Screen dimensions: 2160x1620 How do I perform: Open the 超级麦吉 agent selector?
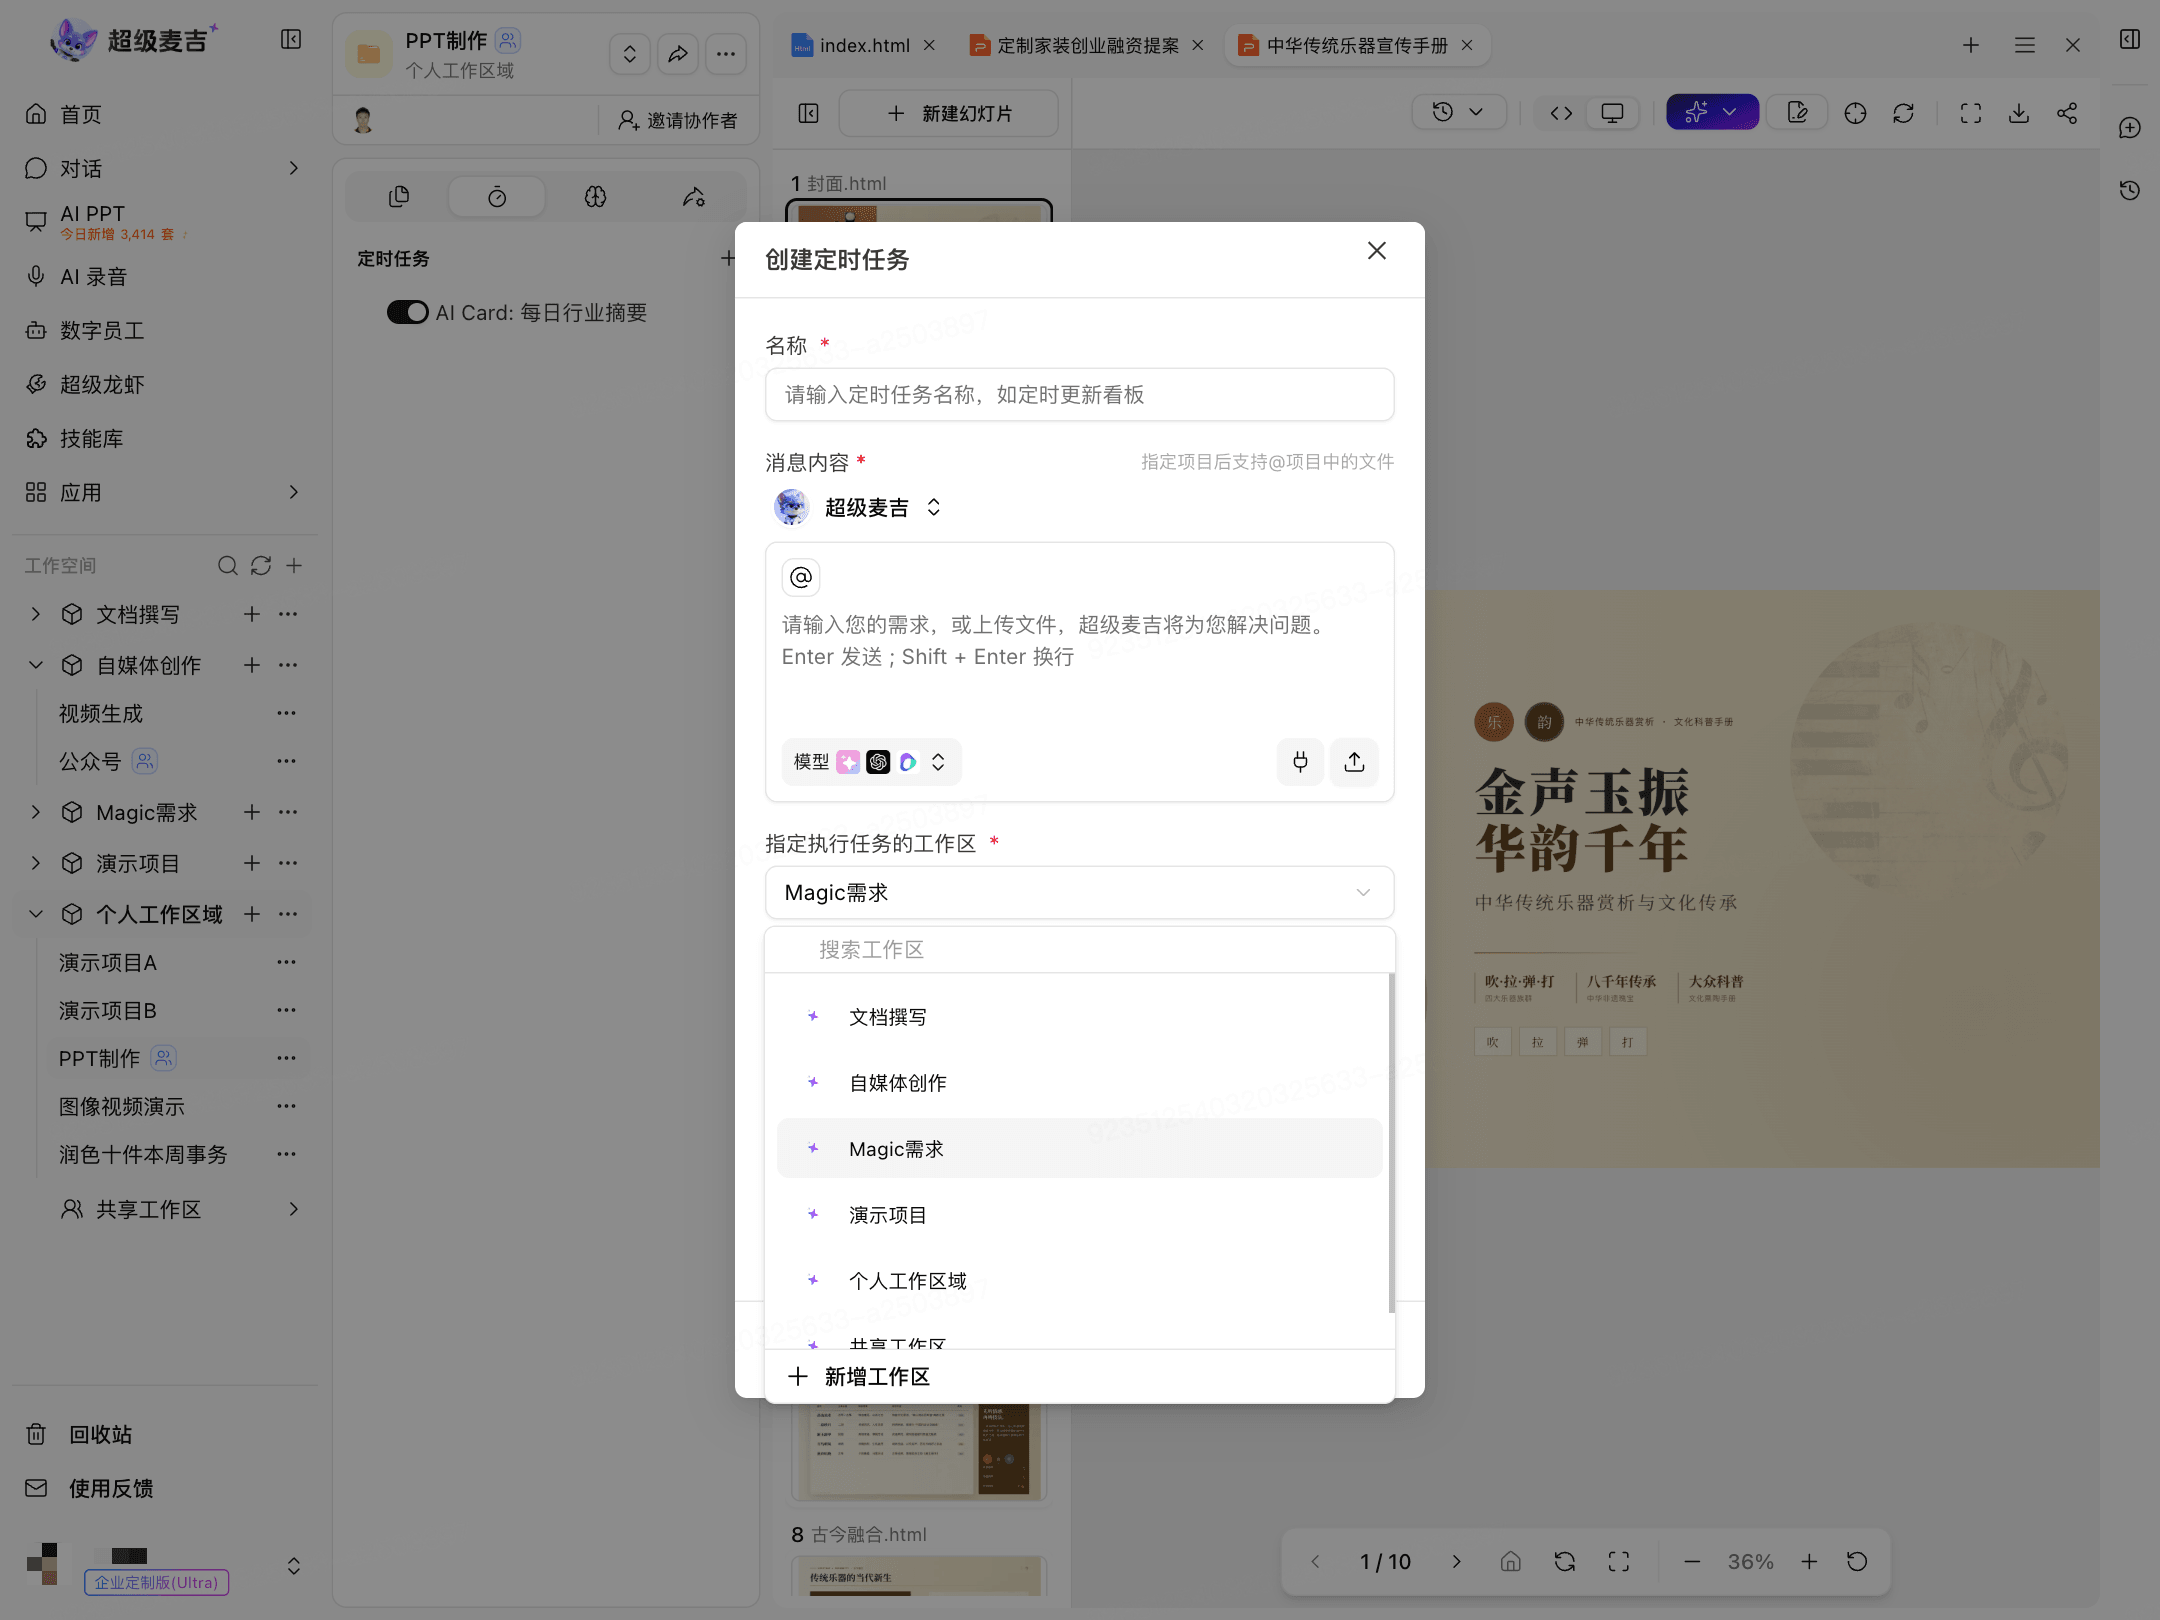[859, 508]
